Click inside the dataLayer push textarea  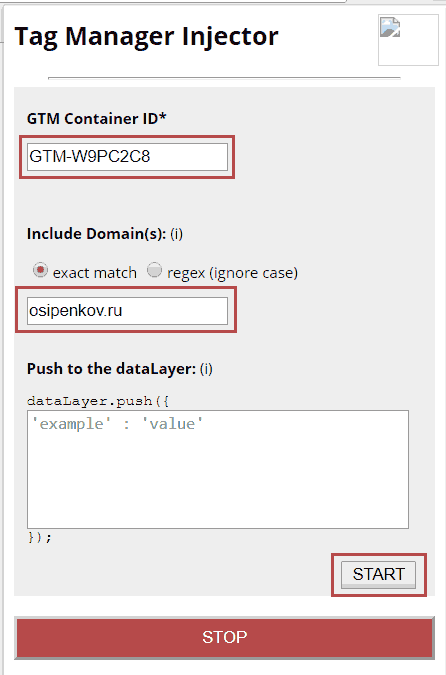click(218, 469)
